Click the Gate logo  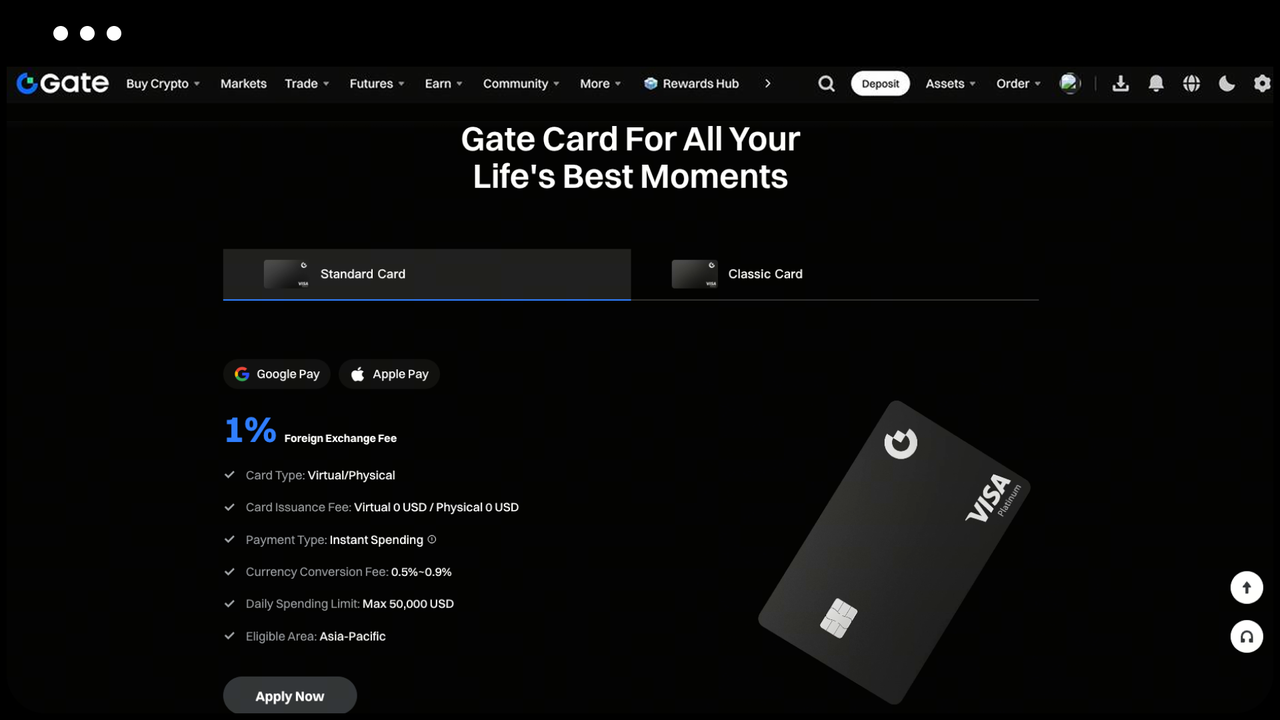[63, 84]
